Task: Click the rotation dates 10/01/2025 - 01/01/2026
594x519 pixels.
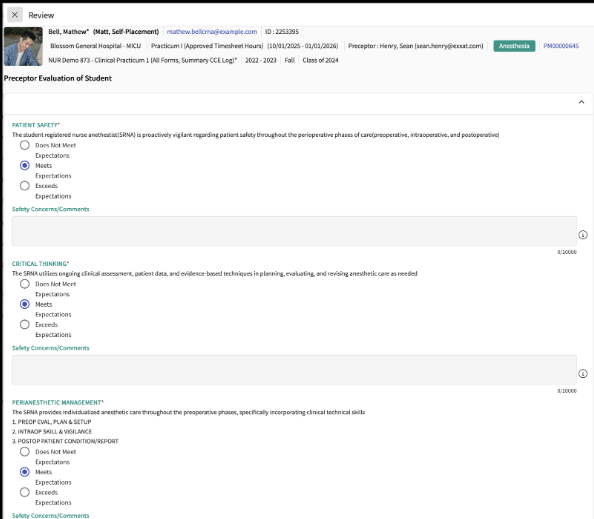Action: tap(303, 46)
